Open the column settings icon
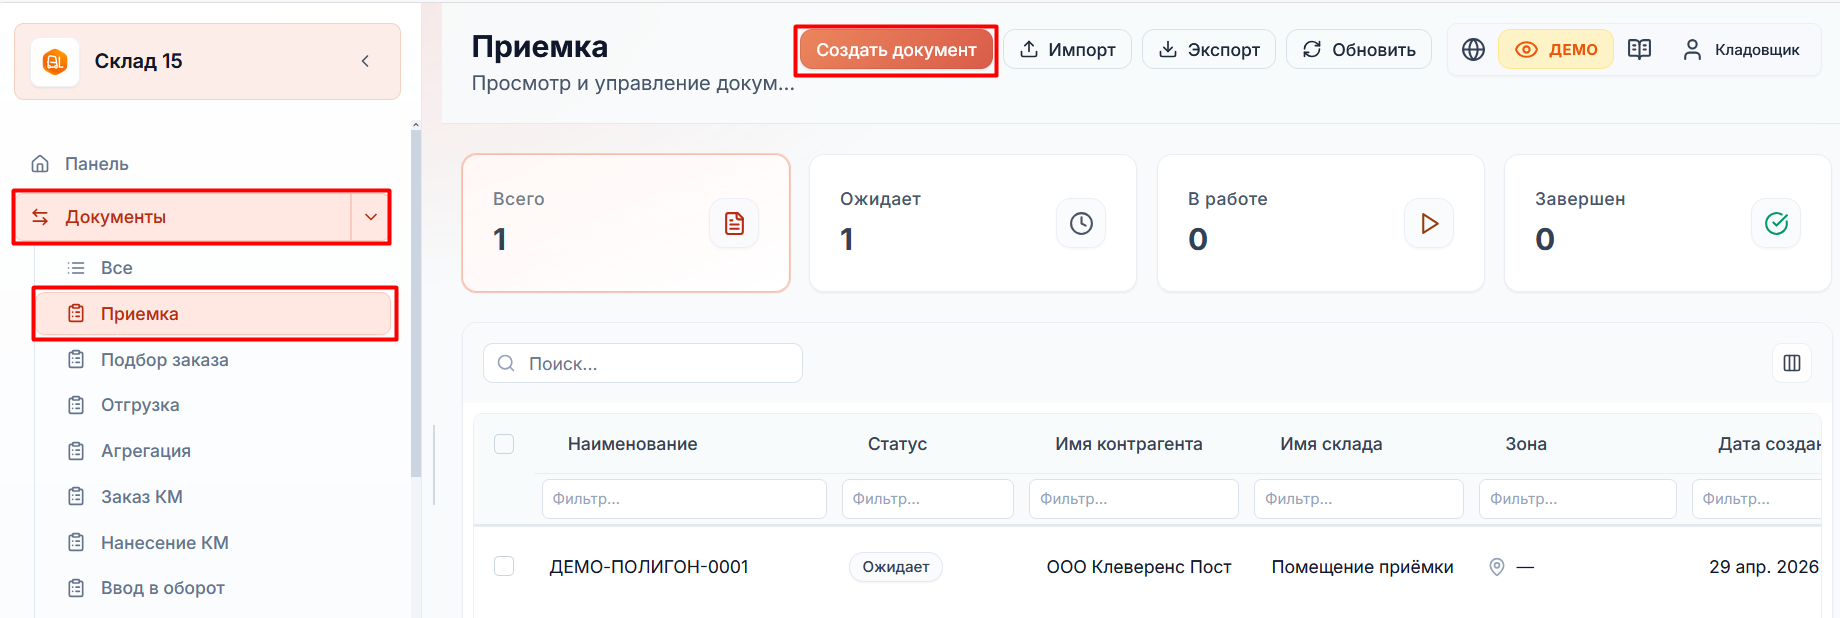 (1792, 363)
